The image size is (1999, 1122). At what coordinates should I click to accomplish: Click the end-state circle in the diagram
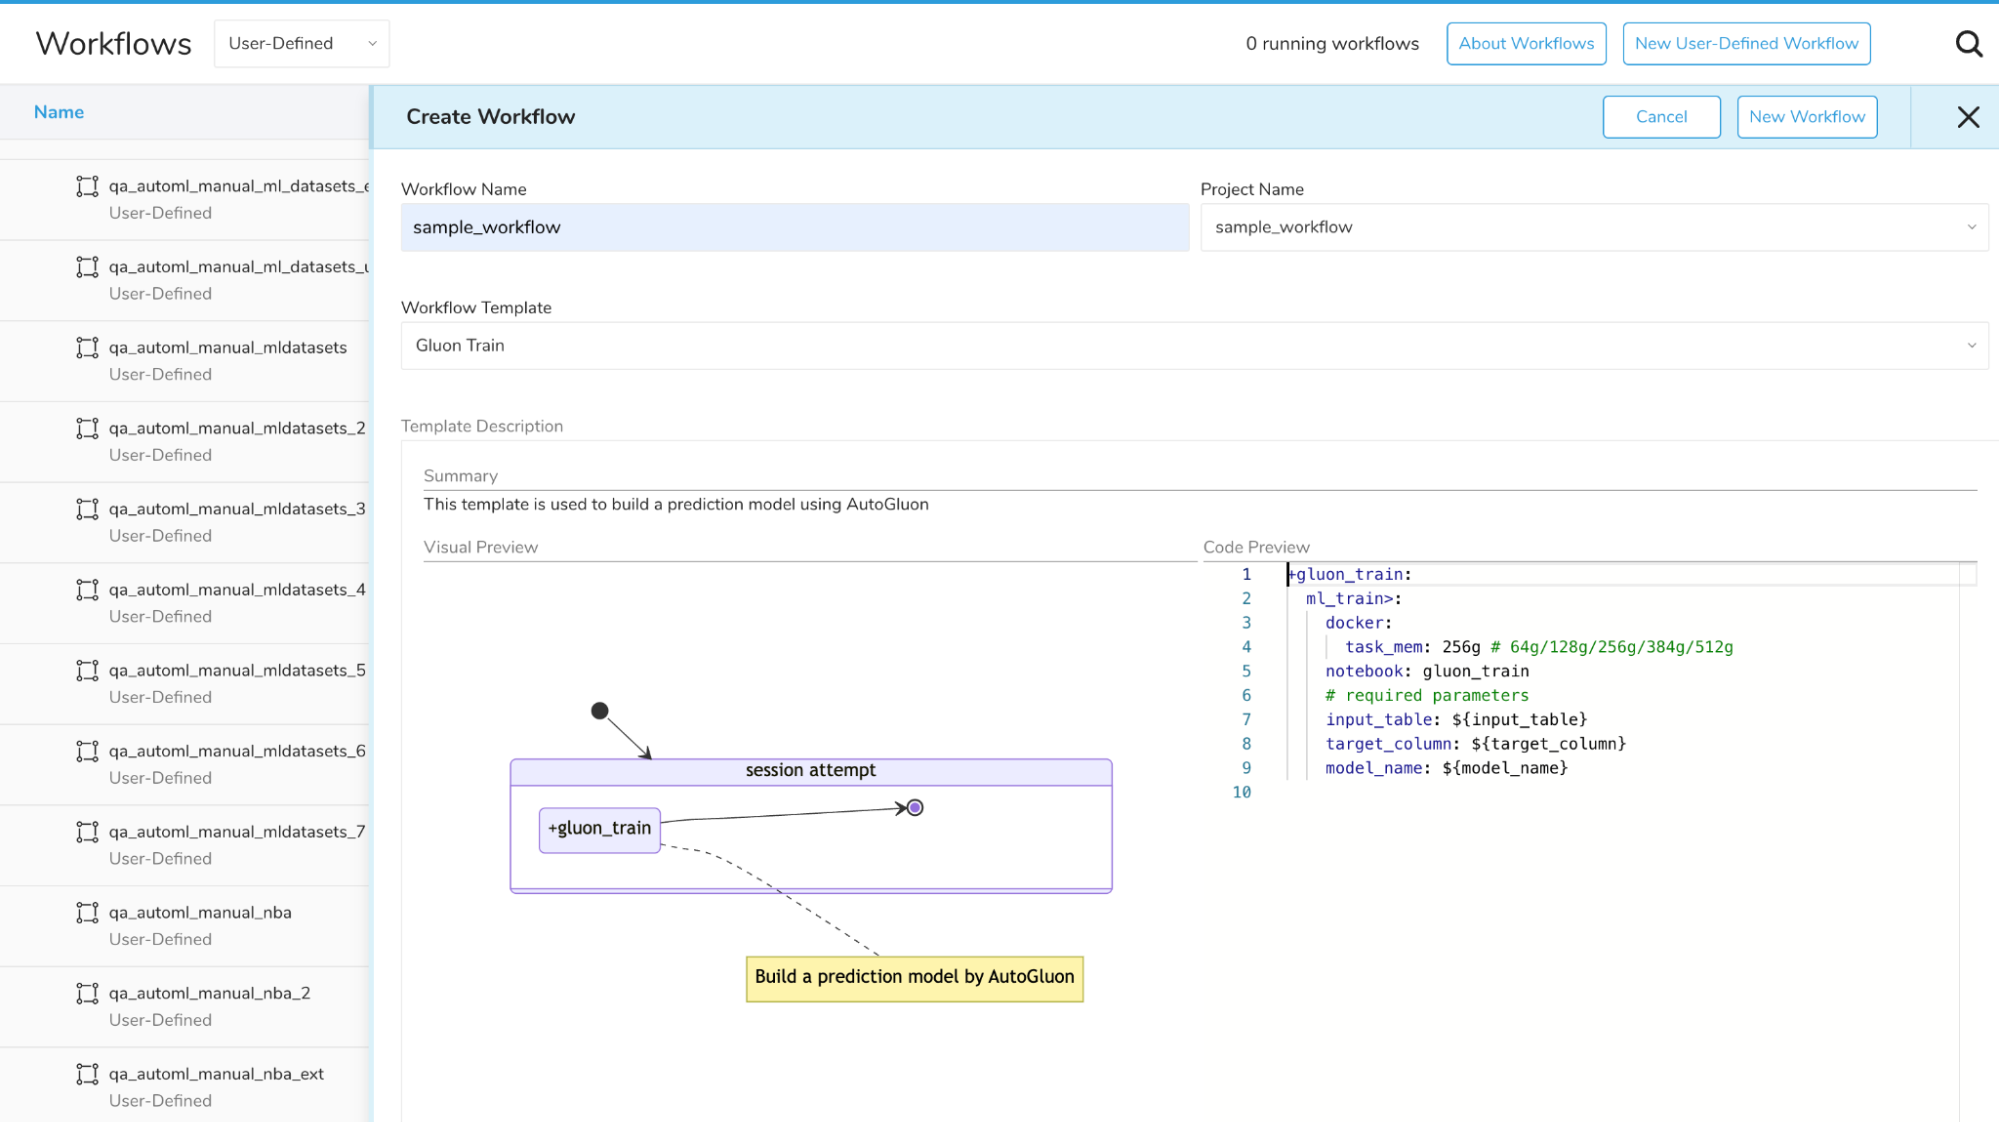click(914, 807)
